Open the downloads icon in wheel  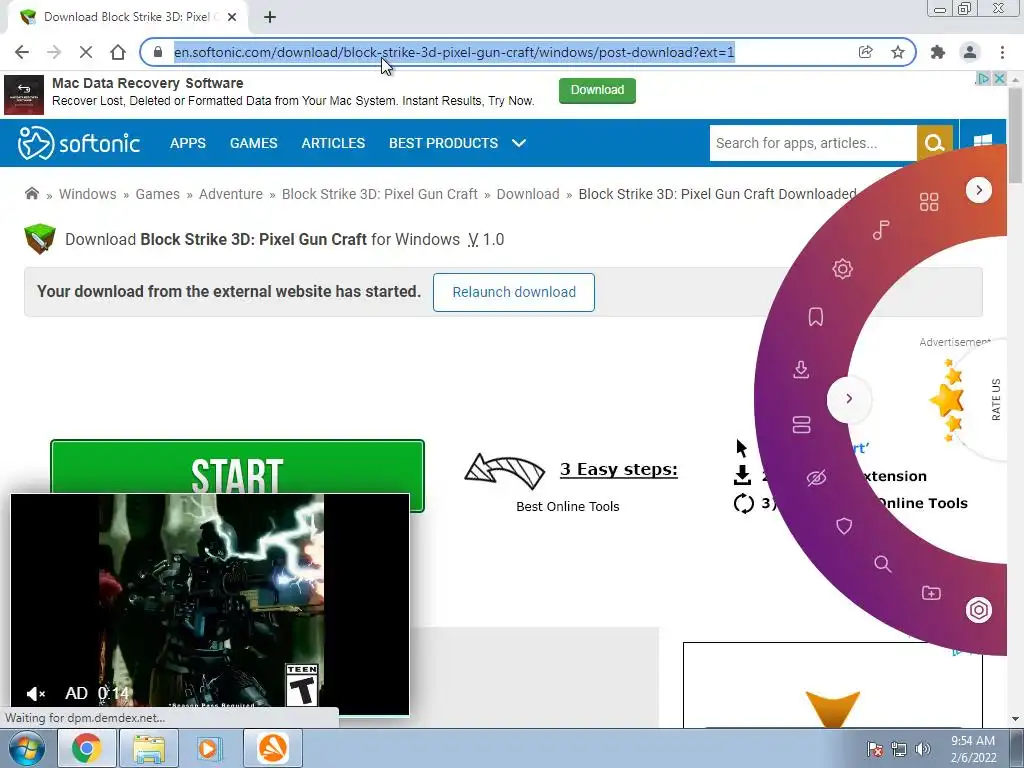[801, 370]
